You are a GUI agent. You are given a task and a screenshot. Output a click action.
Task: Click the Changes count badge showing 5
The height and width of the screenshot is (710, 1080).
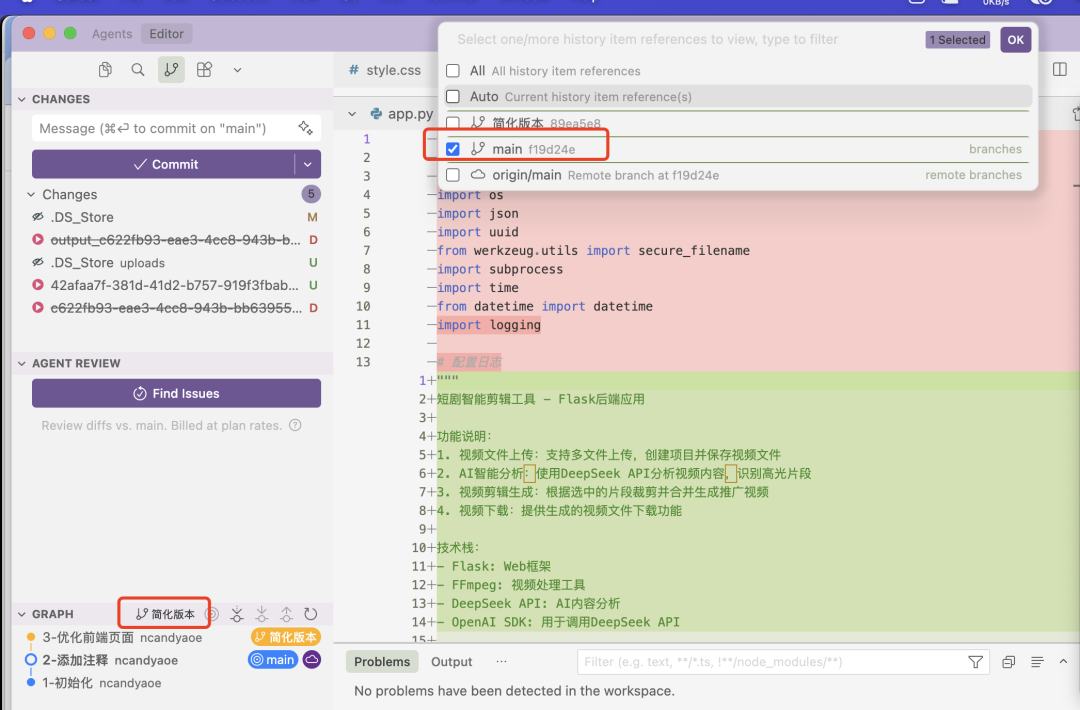(311, 194)
